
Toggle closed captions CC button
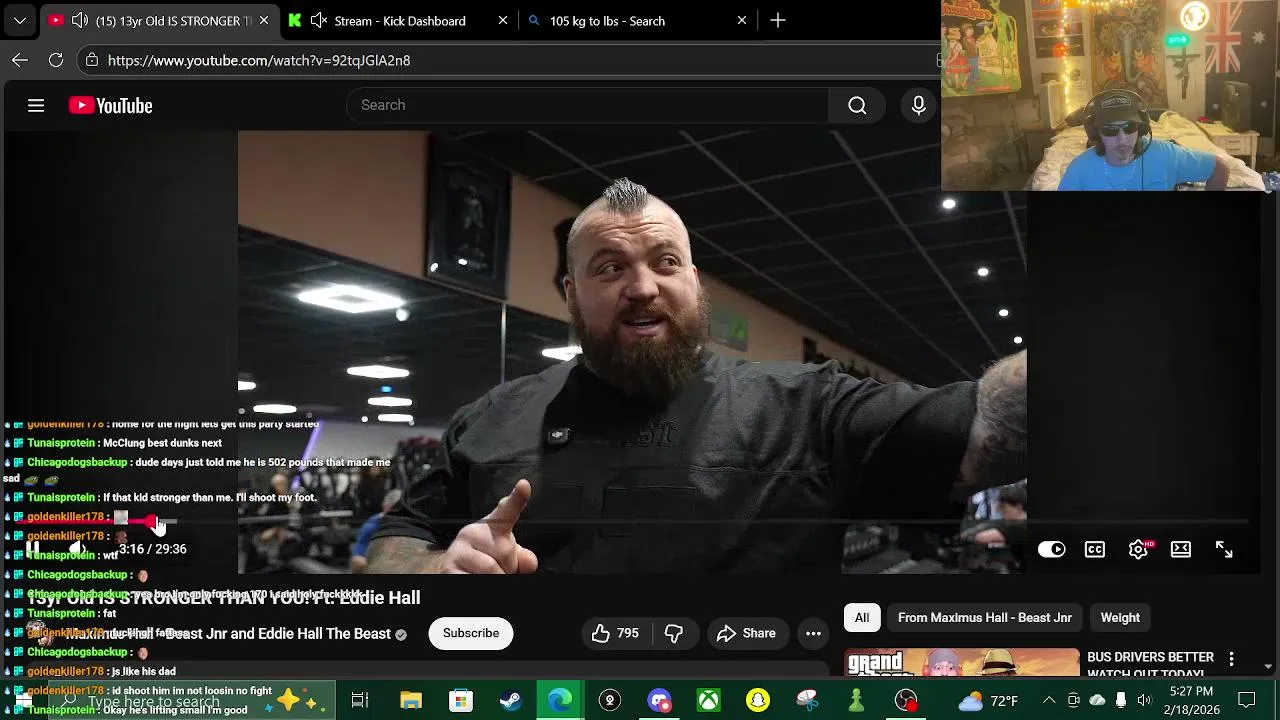1095,549
